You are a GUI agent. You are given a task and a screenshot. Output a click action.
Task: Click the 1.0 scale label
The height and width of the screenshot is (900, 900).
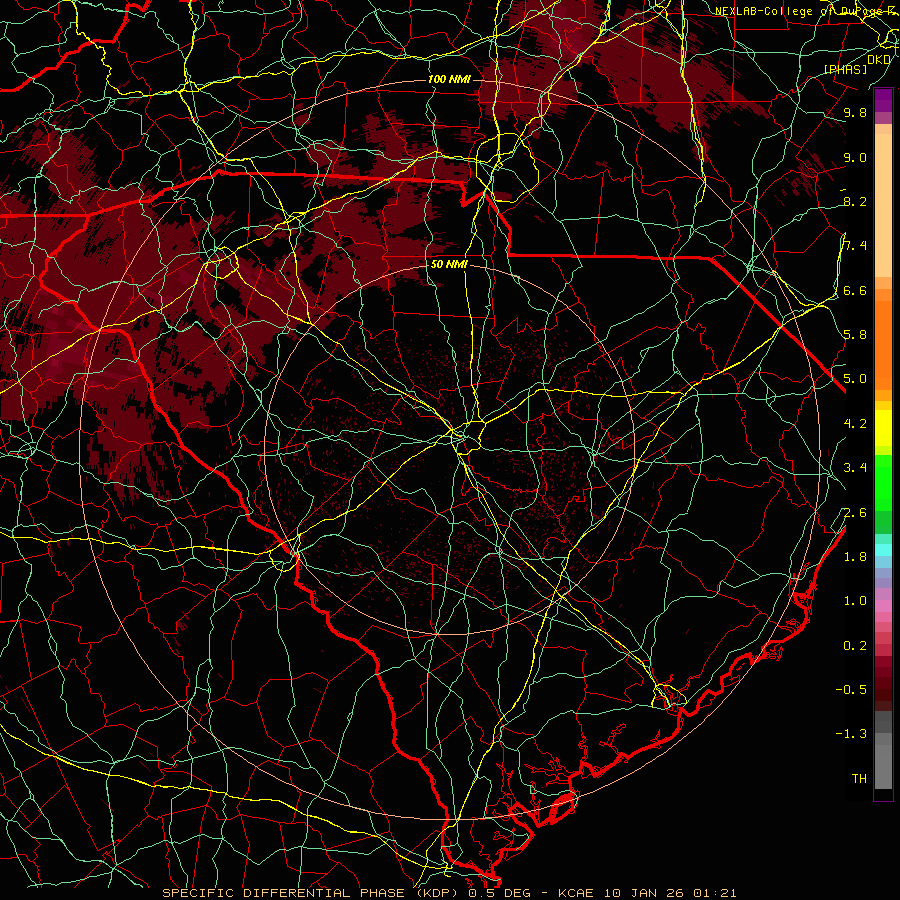point(855,601)
